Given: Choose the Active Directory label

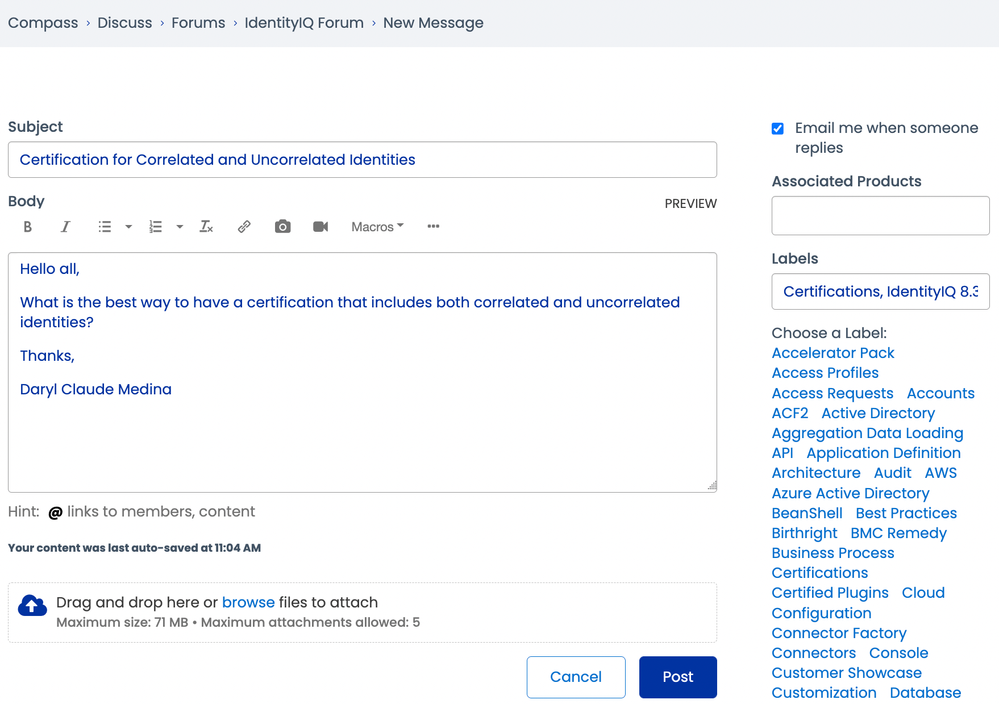Looking at the screenshot, I should pos(878,413).
